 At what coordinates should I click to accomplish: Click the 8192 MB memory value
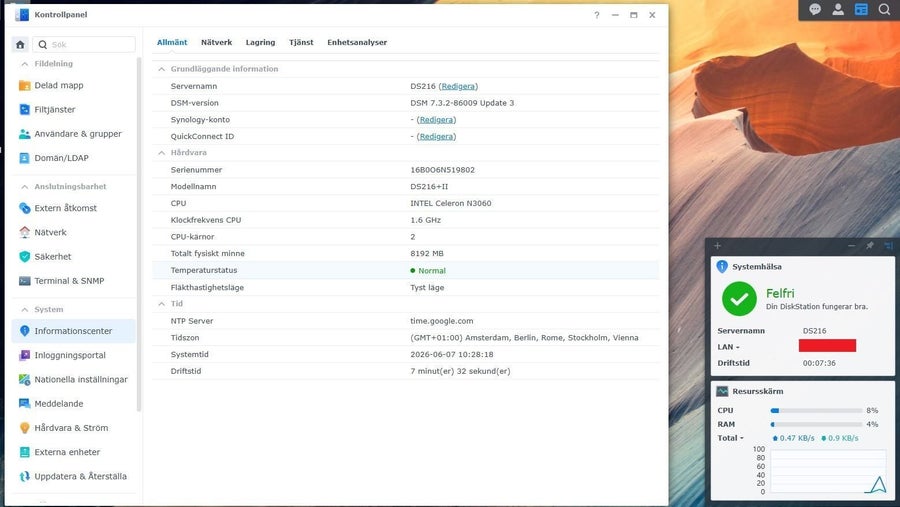pyautogui.click(x=426, y=254)
